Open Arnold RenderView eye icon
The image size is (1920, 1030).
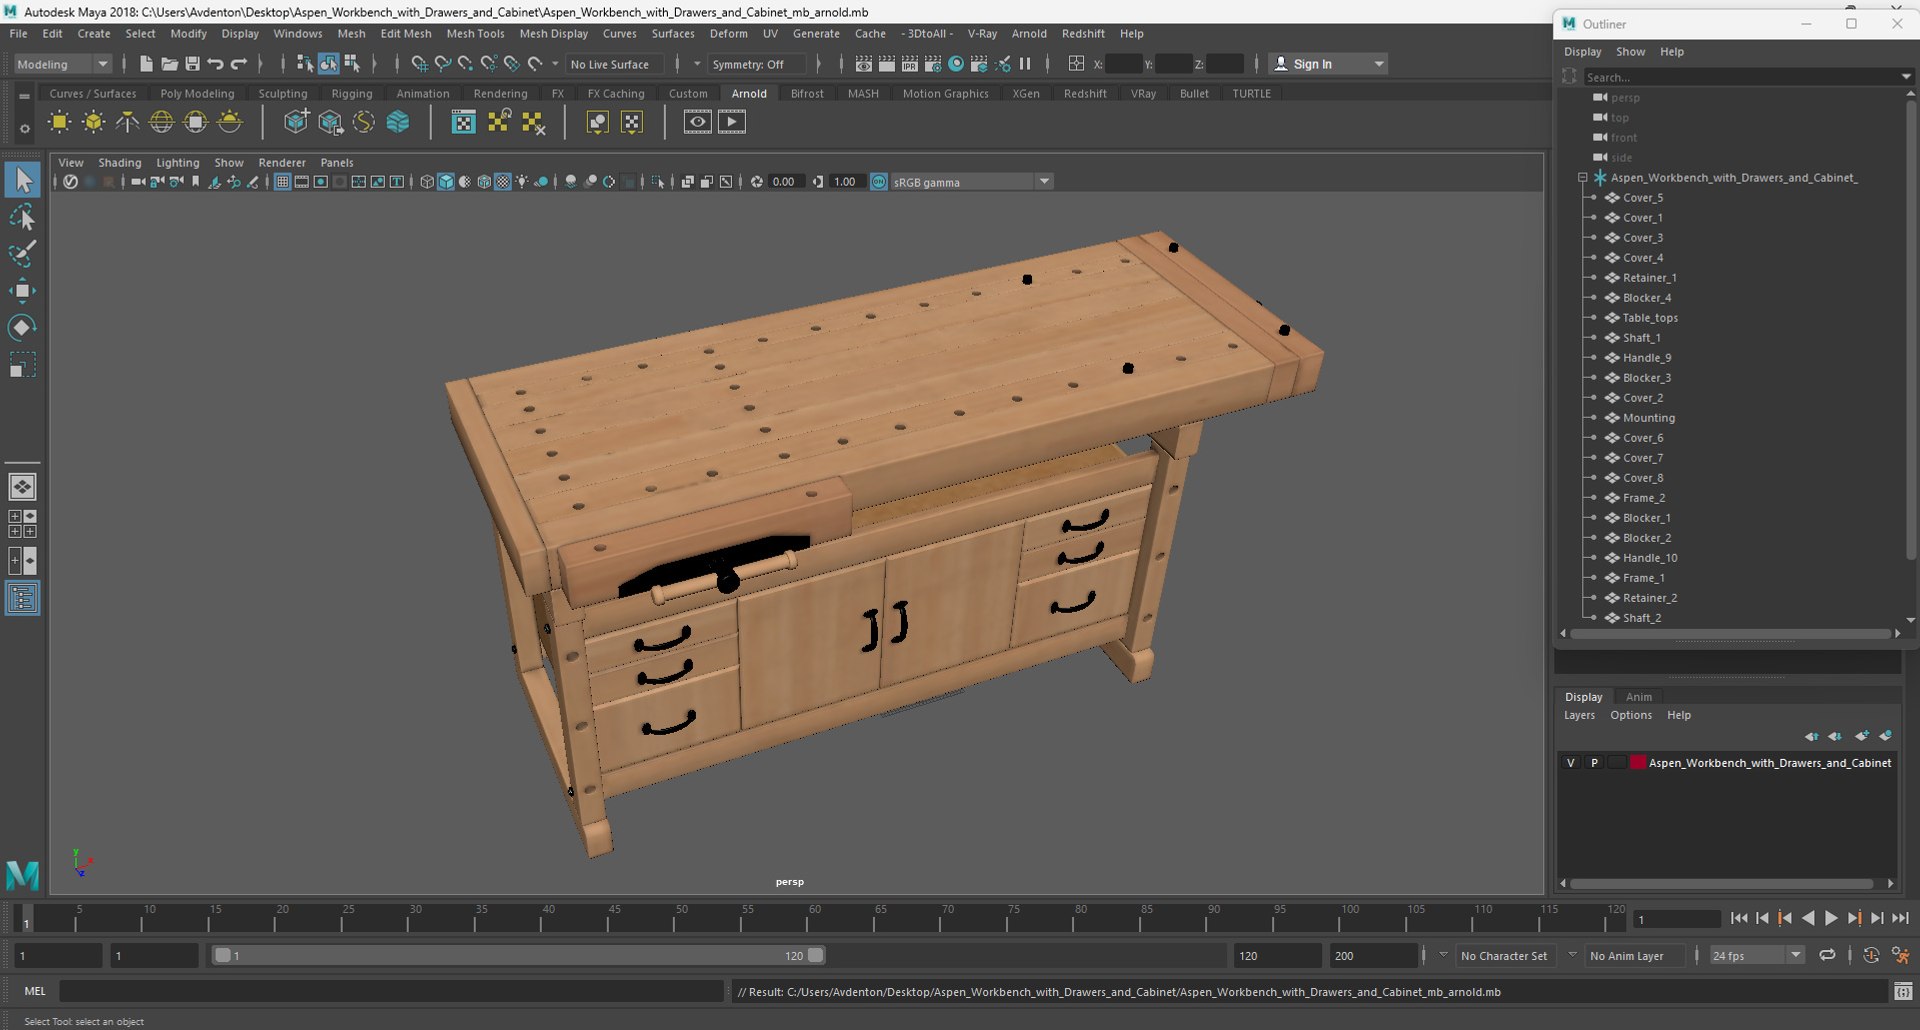697,122
